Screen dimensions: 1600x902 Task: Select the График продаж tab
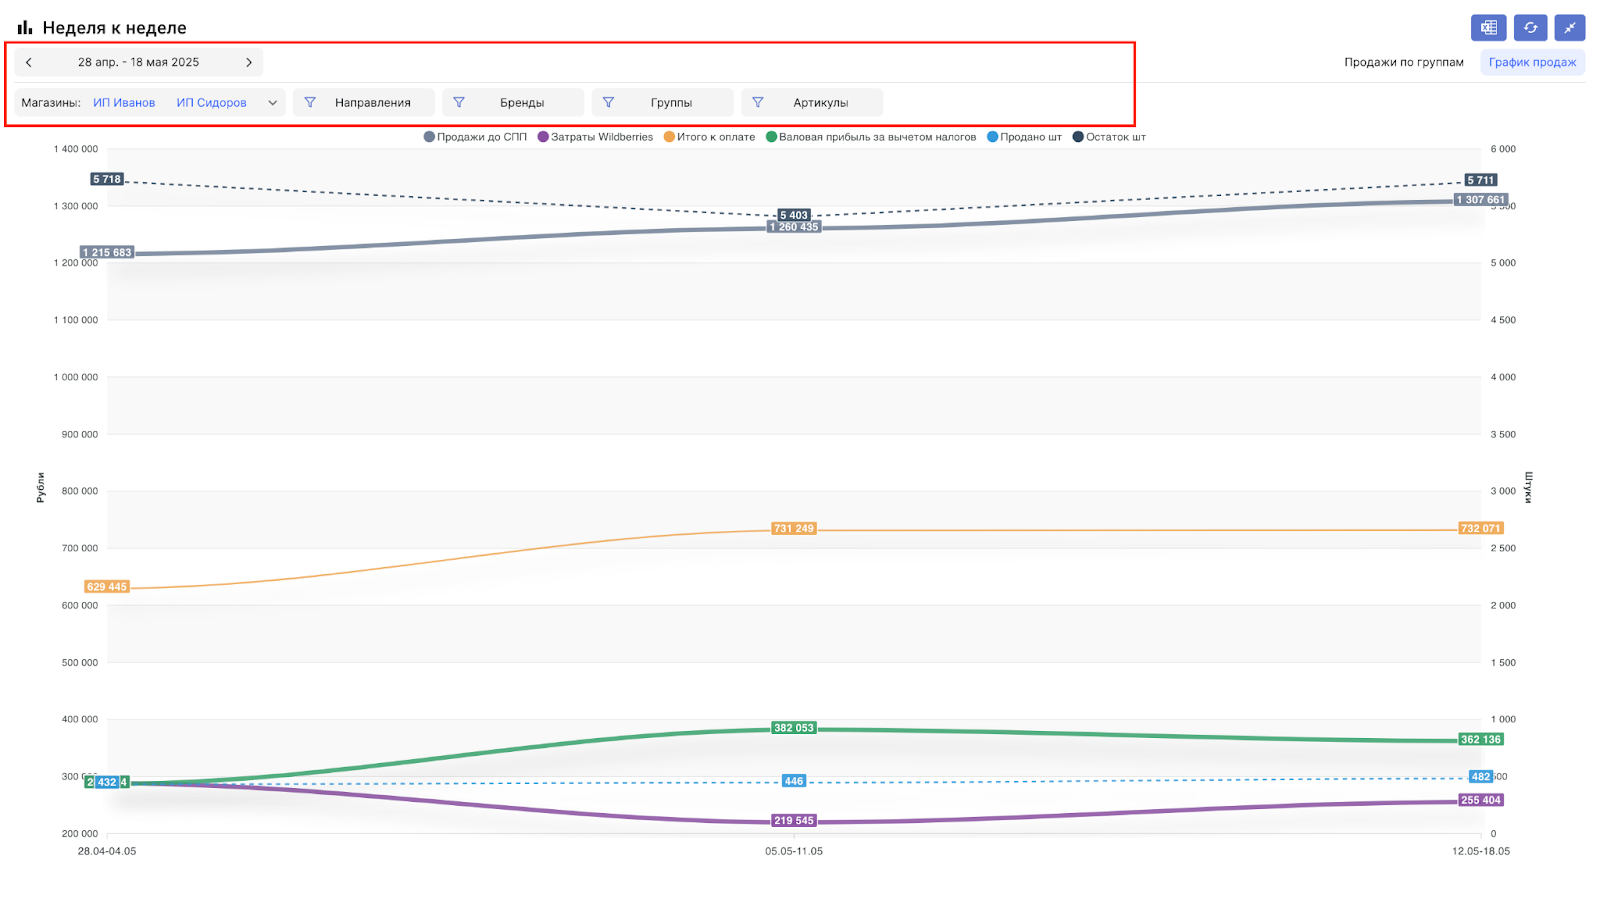coord(1532,62)
